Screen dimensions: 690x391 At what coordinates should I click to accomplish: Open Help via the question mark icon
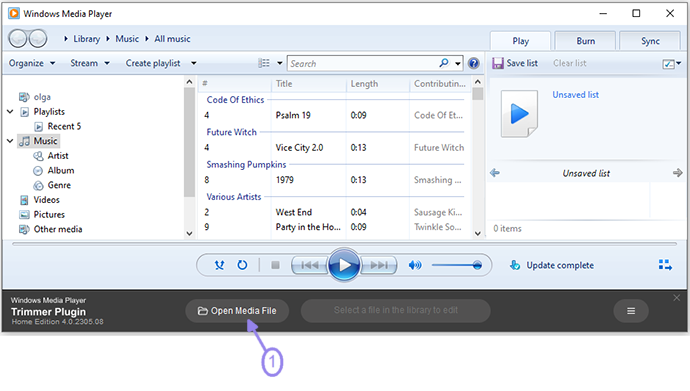click(x=473, y=63)
